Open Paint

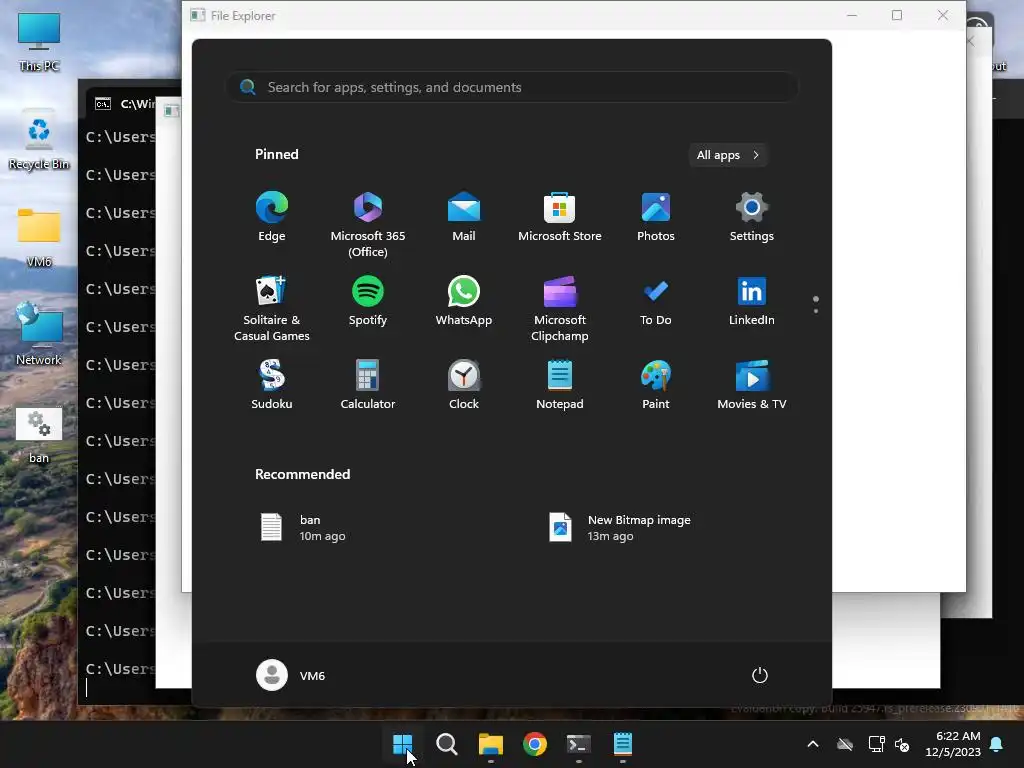pos(656,385)
